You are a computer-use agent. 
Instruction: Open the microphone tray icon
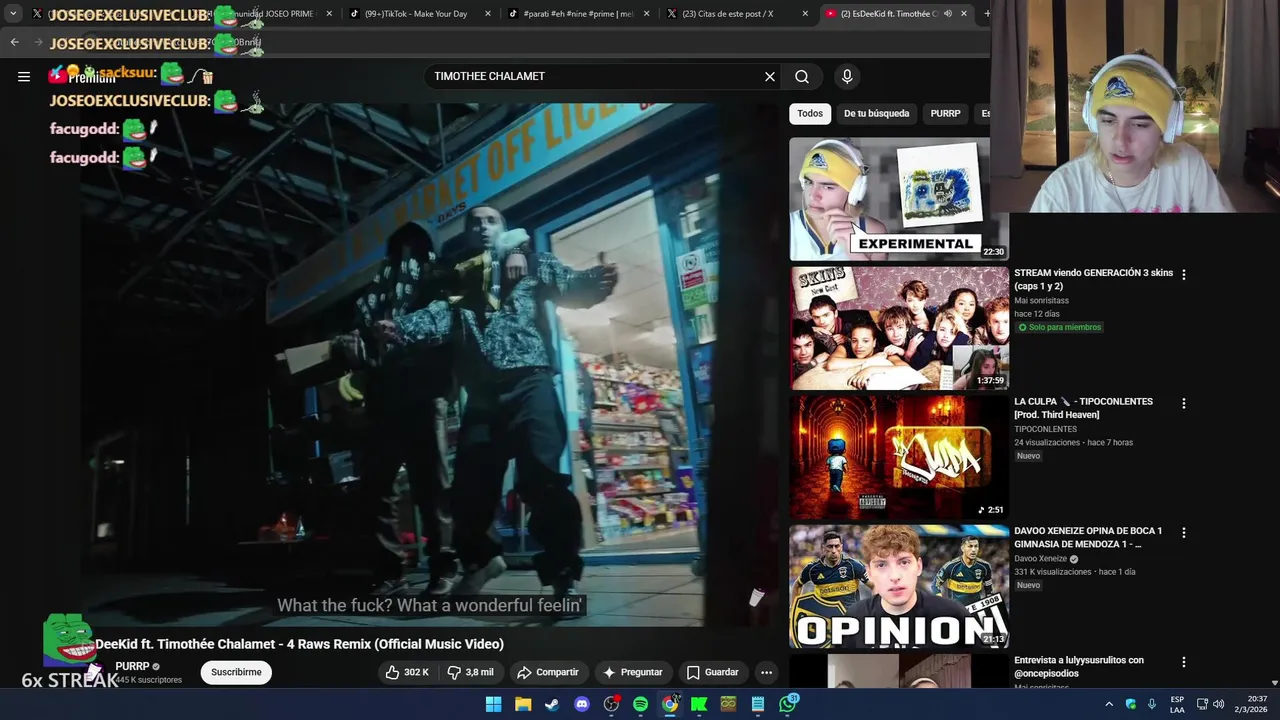1153,704
